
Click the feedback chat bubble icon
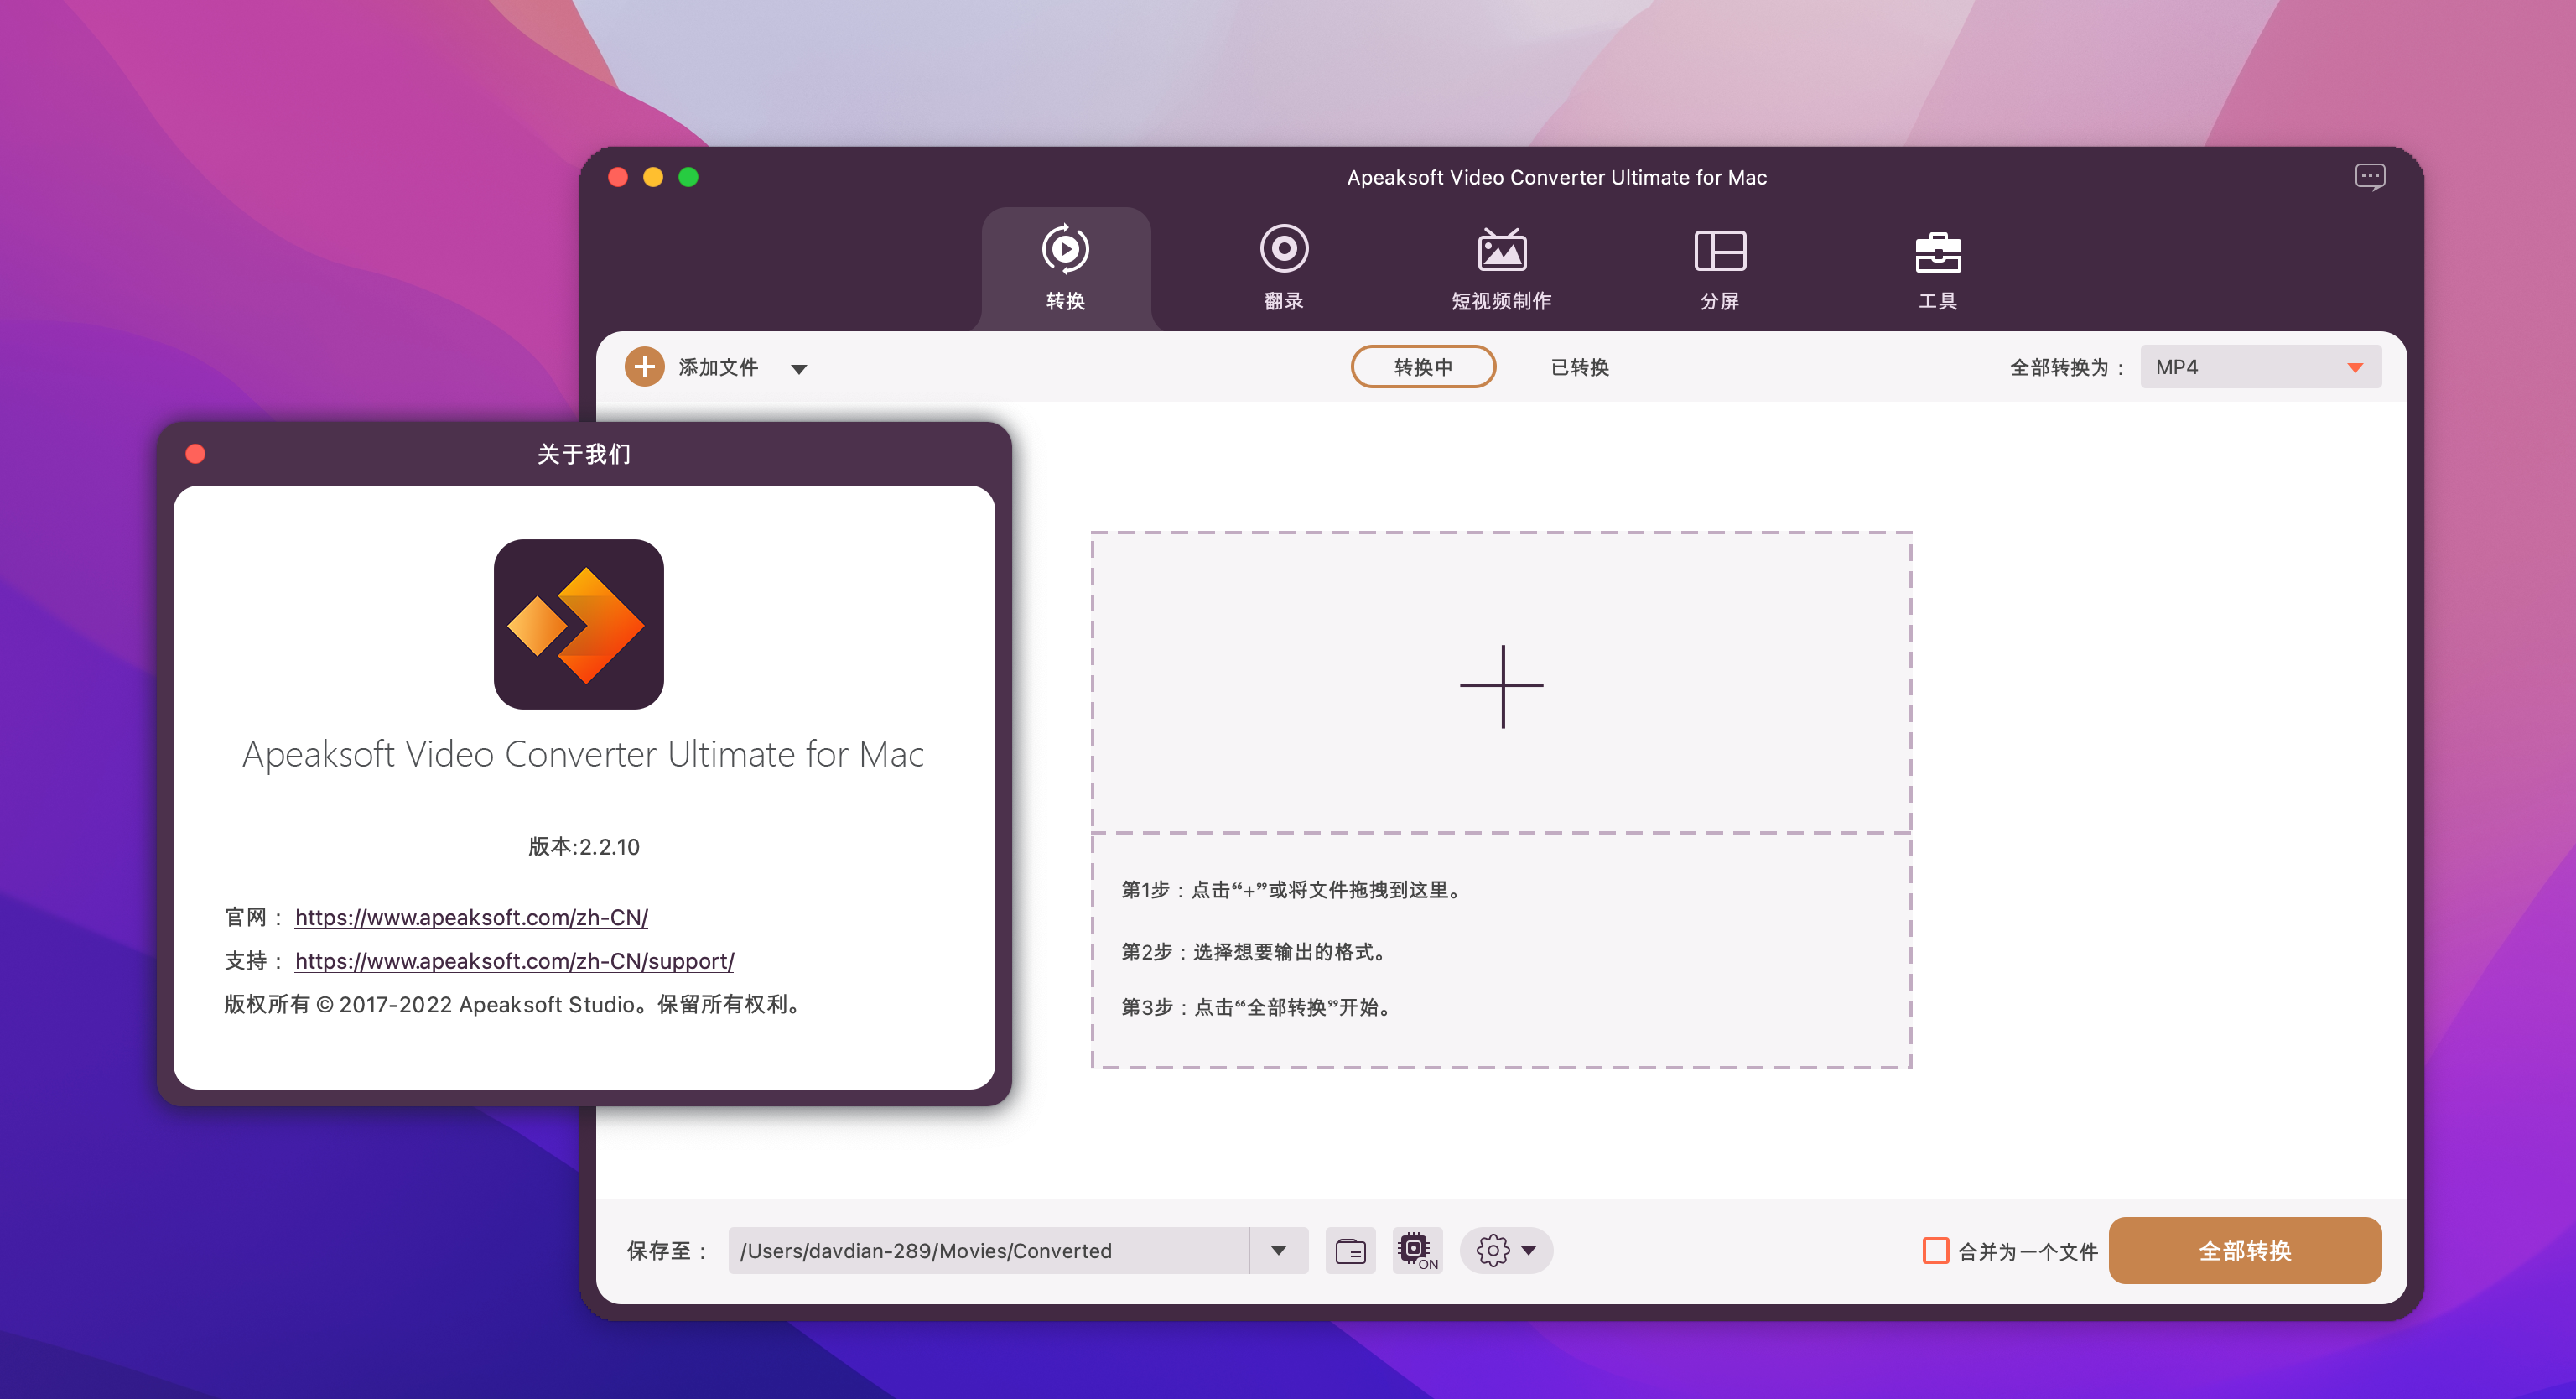[2369, 178]
